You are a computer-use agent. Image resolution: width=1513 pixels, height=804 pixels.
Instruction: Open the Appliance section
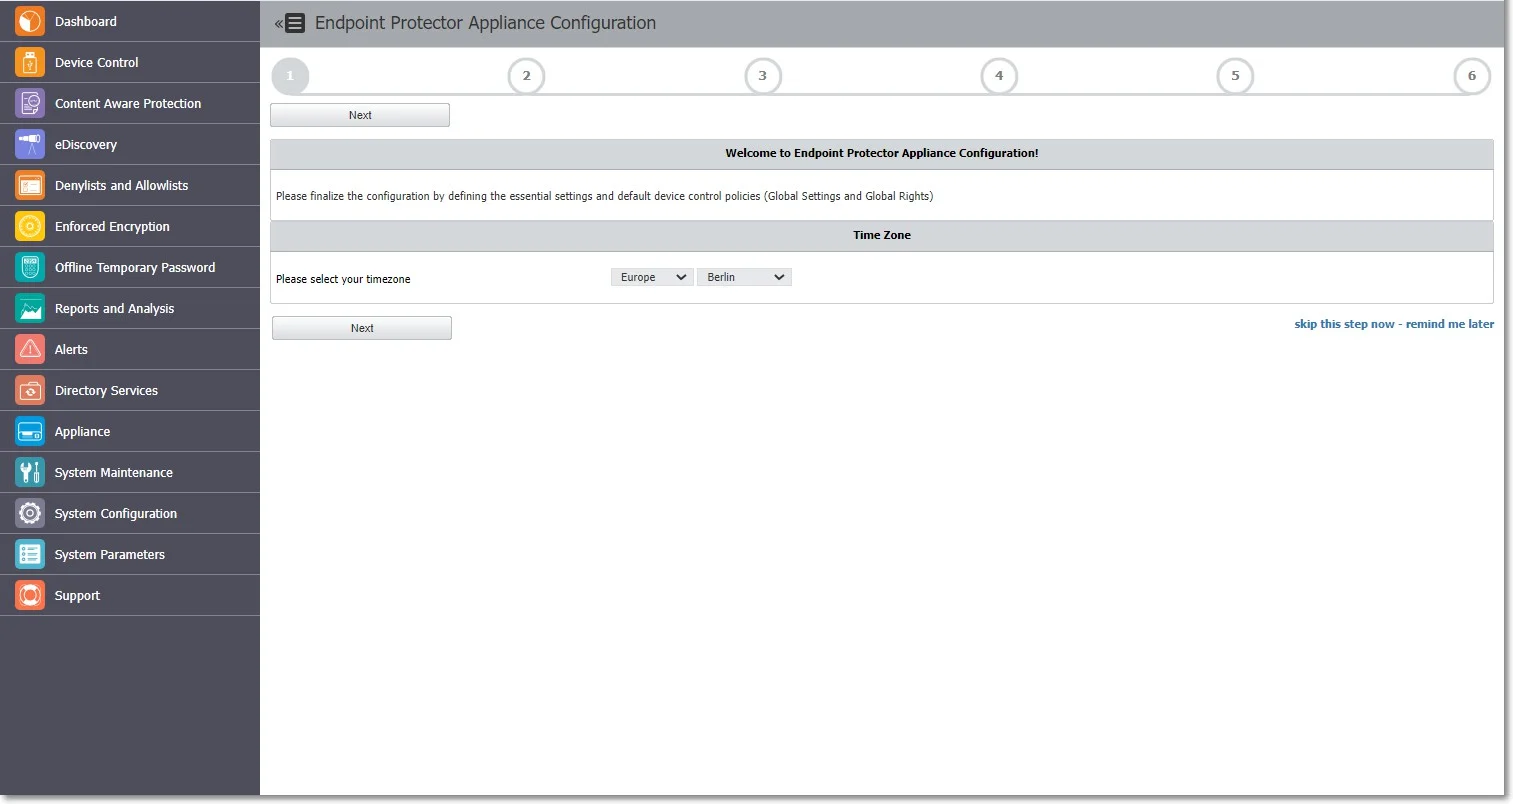coord(130,431)
